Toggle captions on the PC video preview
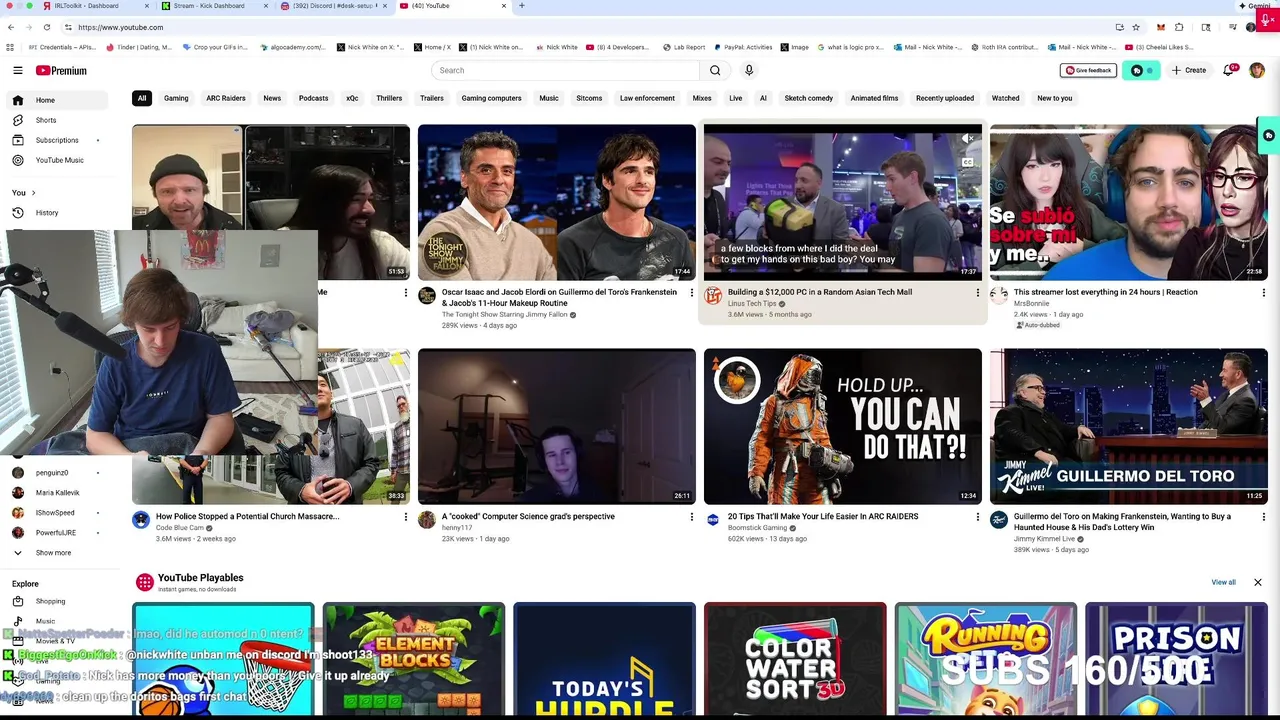1280x720 pixels. [x=967, y=162]
